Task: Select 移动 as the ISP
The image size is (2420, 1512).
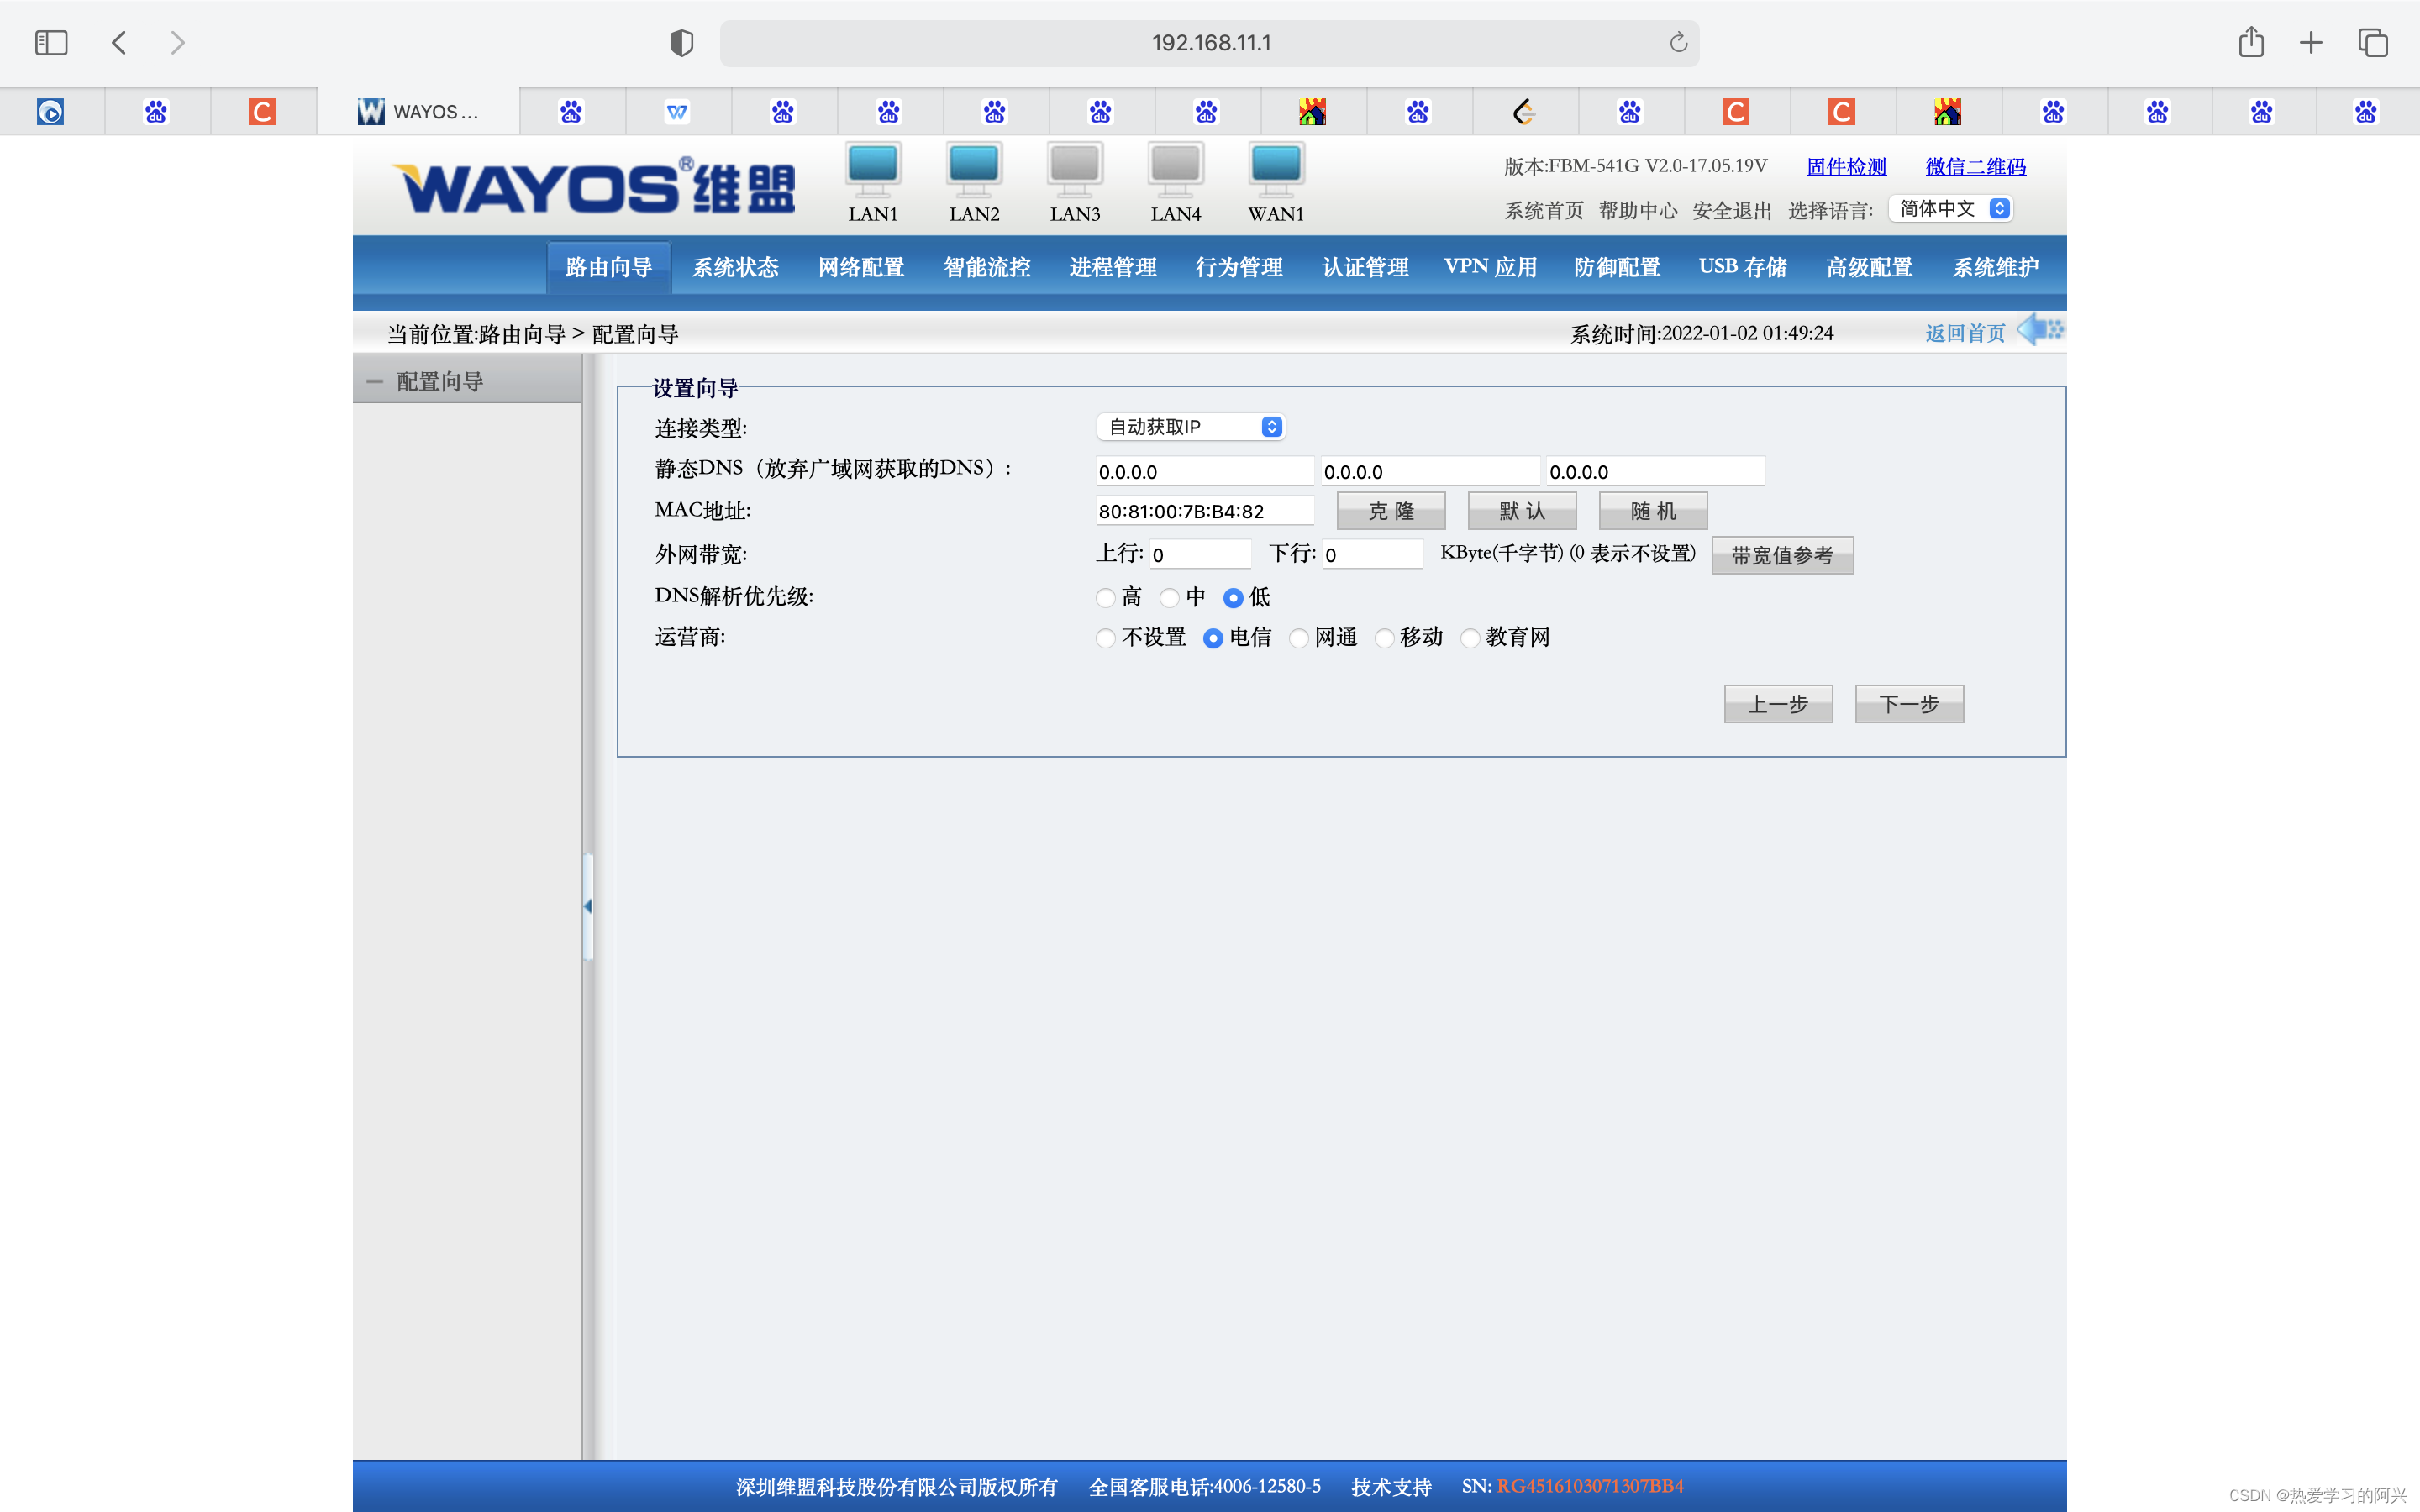Action: click(x=1385, y=638)
